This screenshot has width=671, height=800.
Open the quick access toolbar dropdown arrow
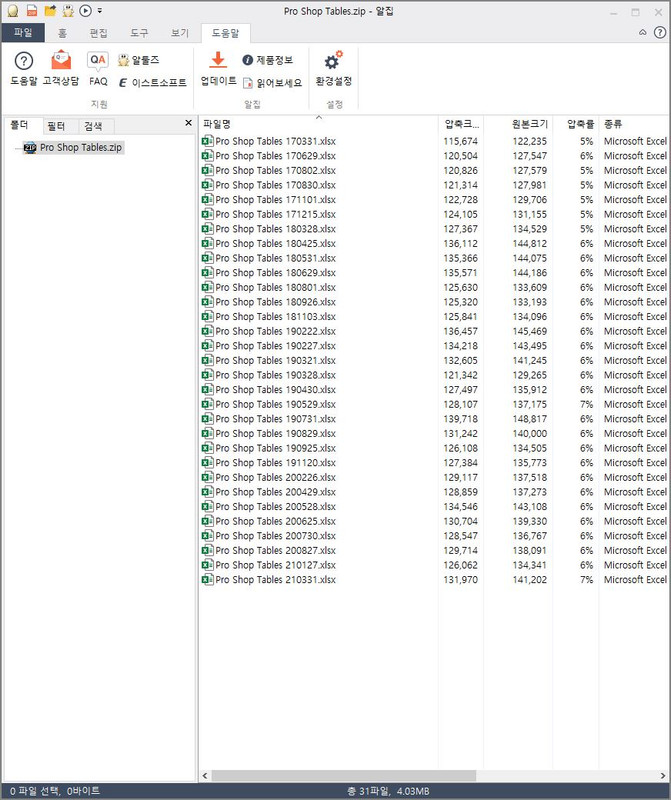[x=100, y=11]
